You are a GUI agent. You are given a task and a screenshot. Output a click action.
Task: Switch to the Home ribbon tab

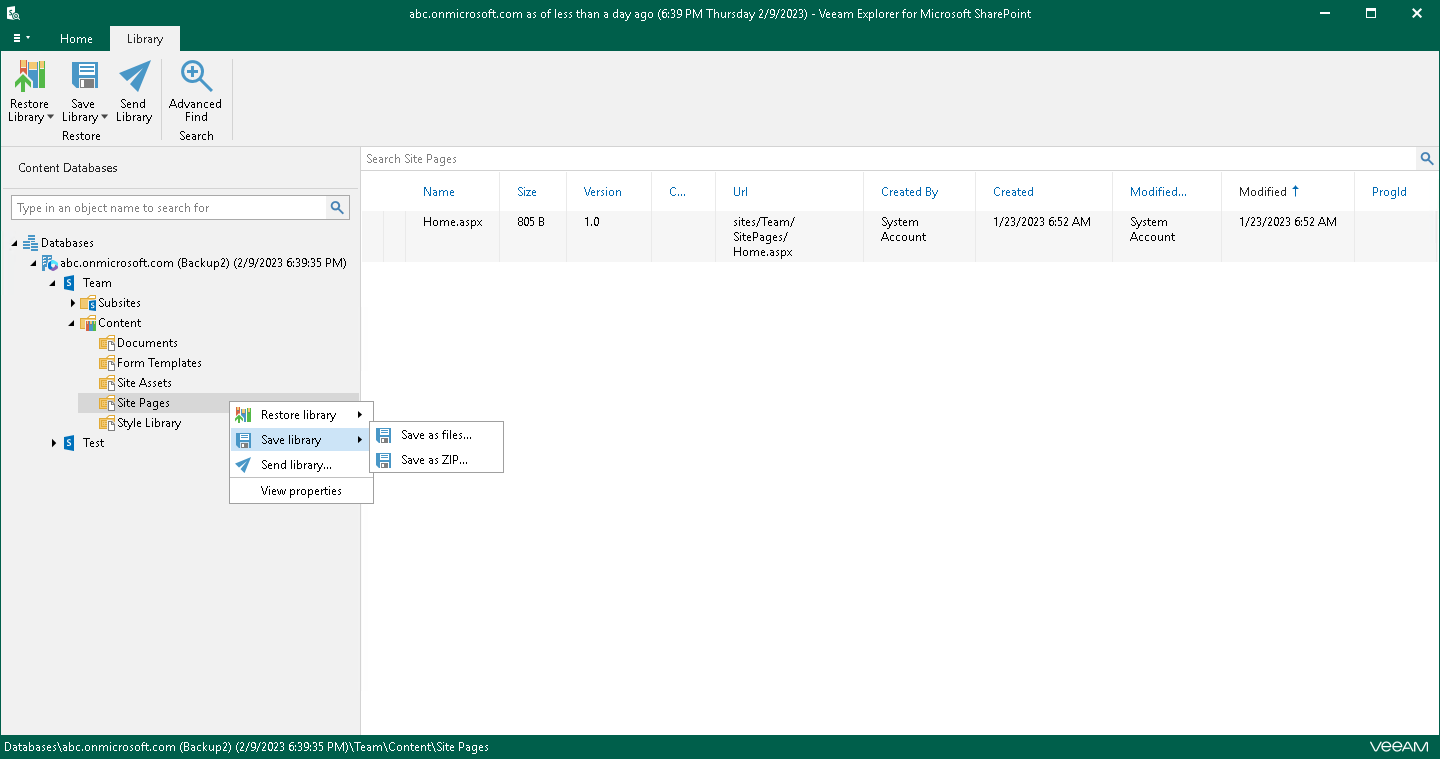(x=76, y=38)
